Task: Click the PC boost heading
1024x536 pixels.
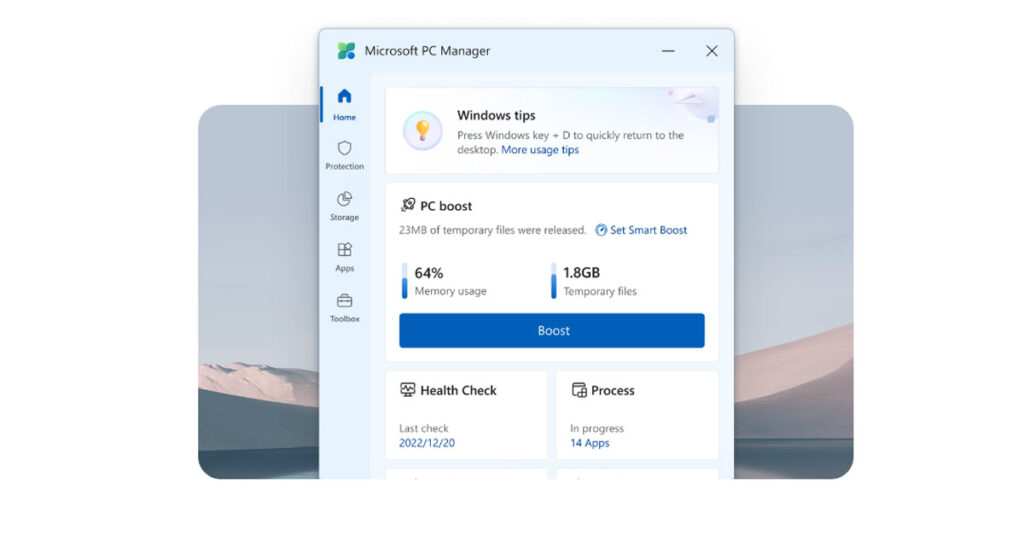Action: (x=445, y=206)
